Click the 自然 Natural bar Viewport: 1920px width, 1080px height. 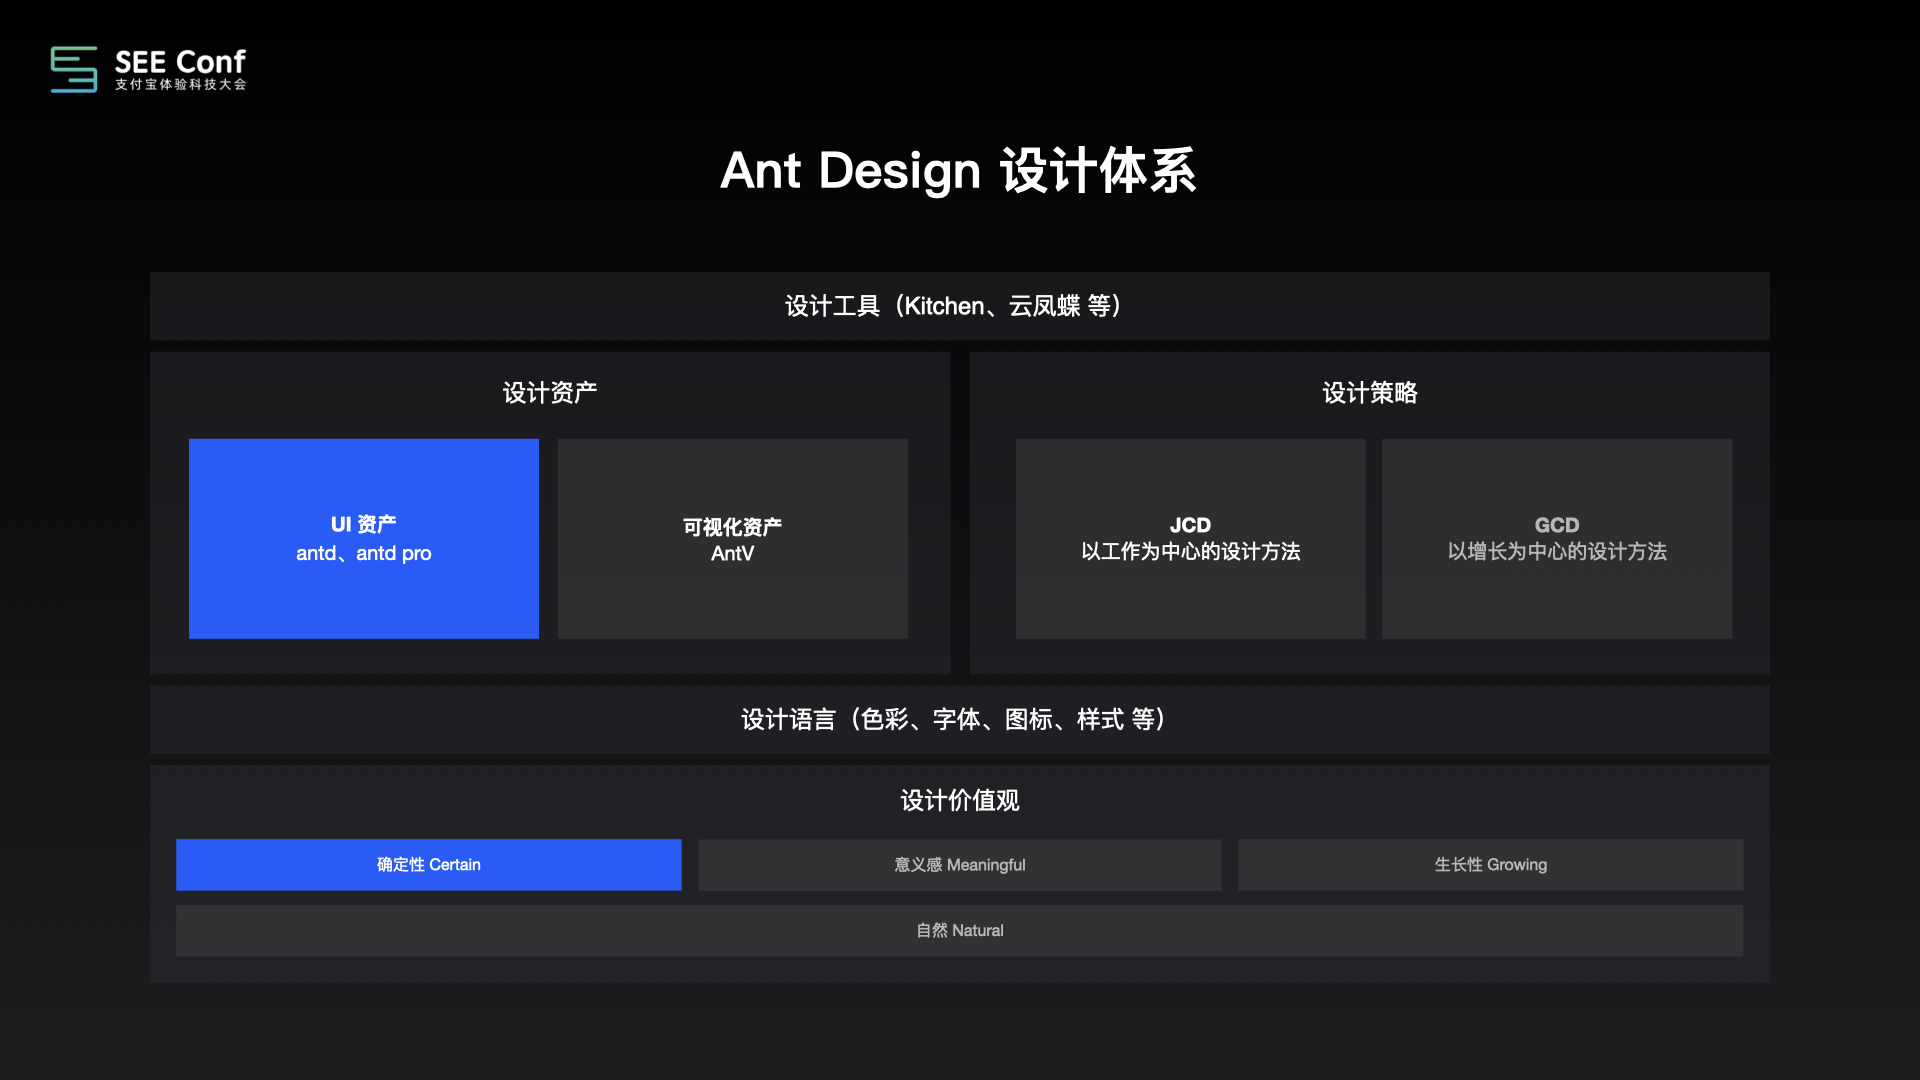[x=959, y=931]
